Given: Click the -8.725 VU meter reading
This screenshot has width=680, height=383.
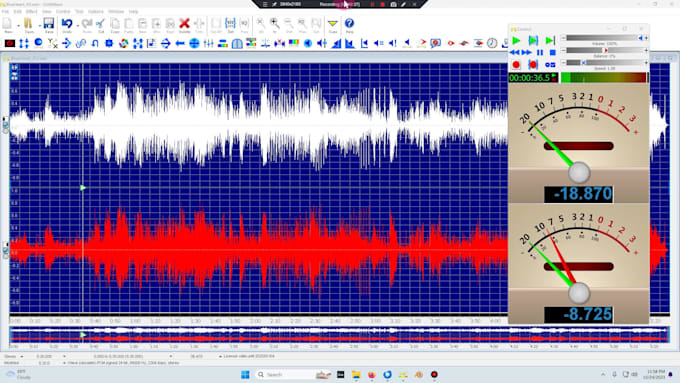Looking at the screenshot, I should (x=578, y=314).
